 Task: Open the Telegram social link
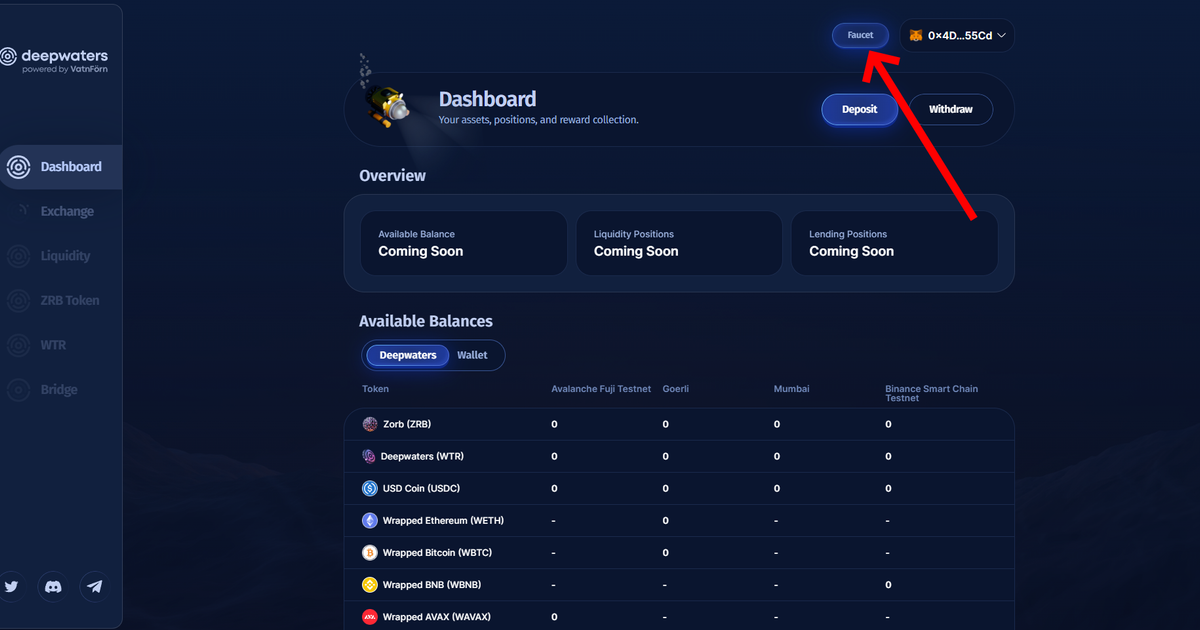[94, 587]
